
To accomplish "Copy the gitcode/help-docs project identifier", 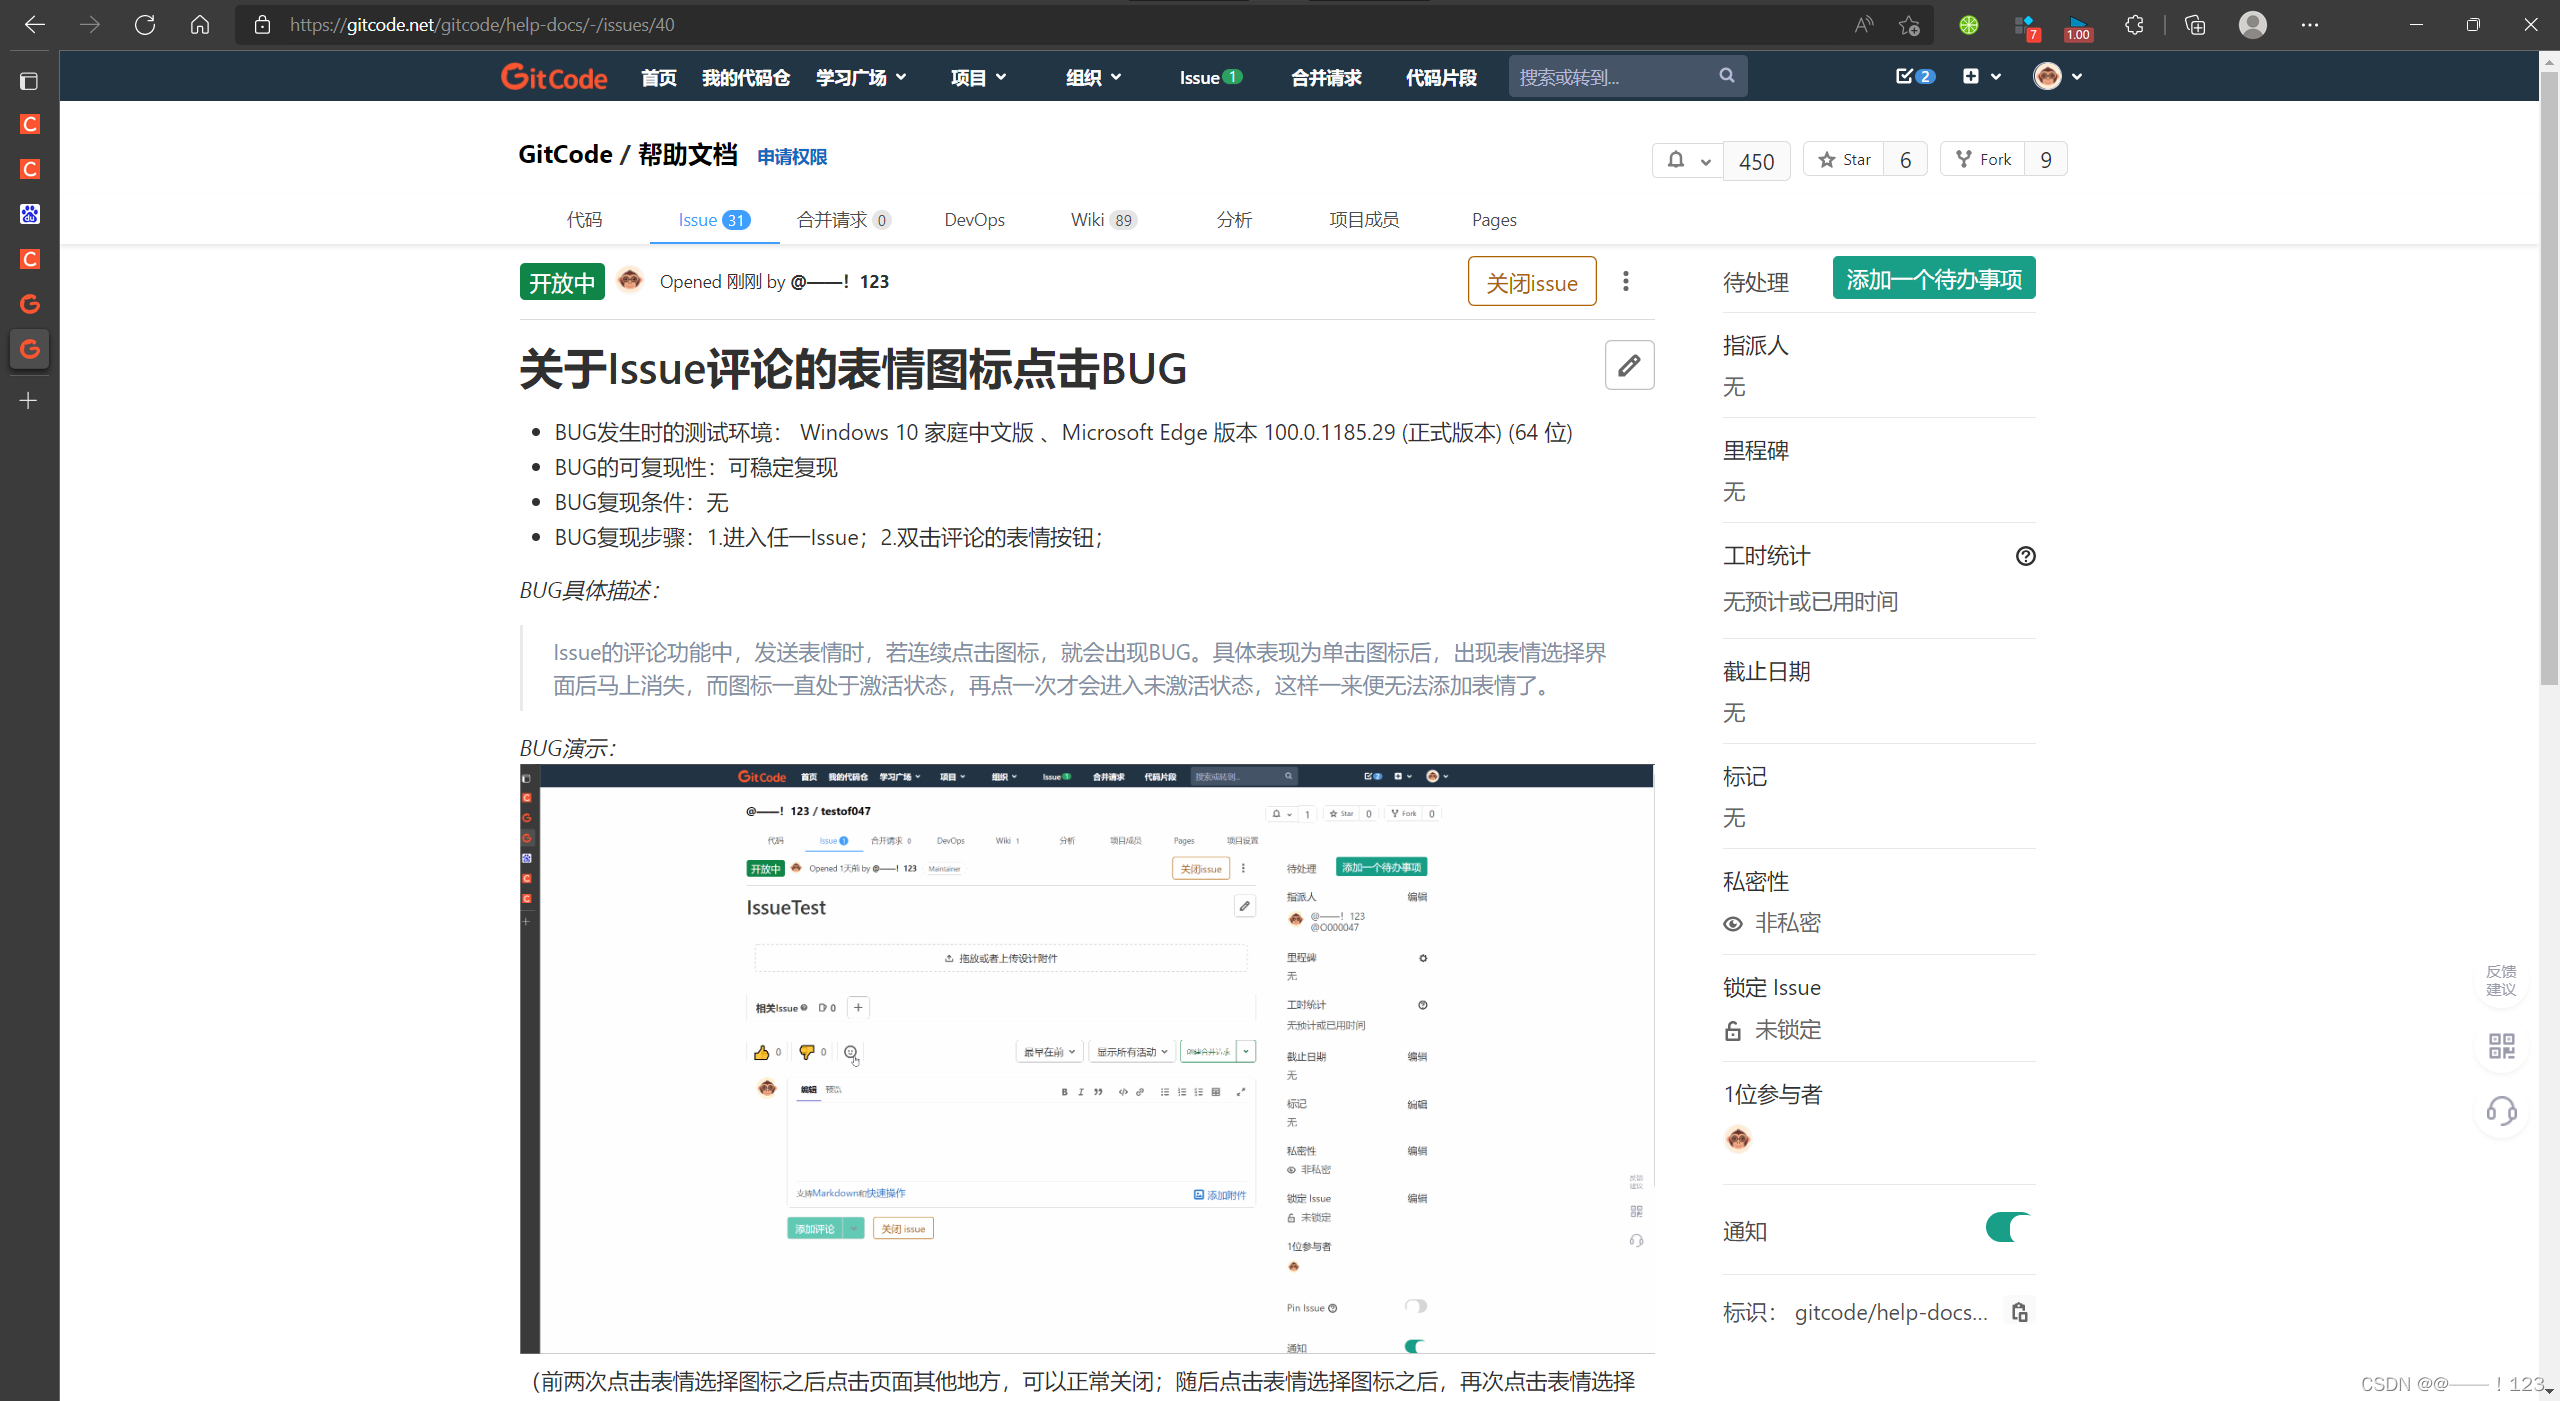I will pyautogui.click(x=2019, y=1311).
